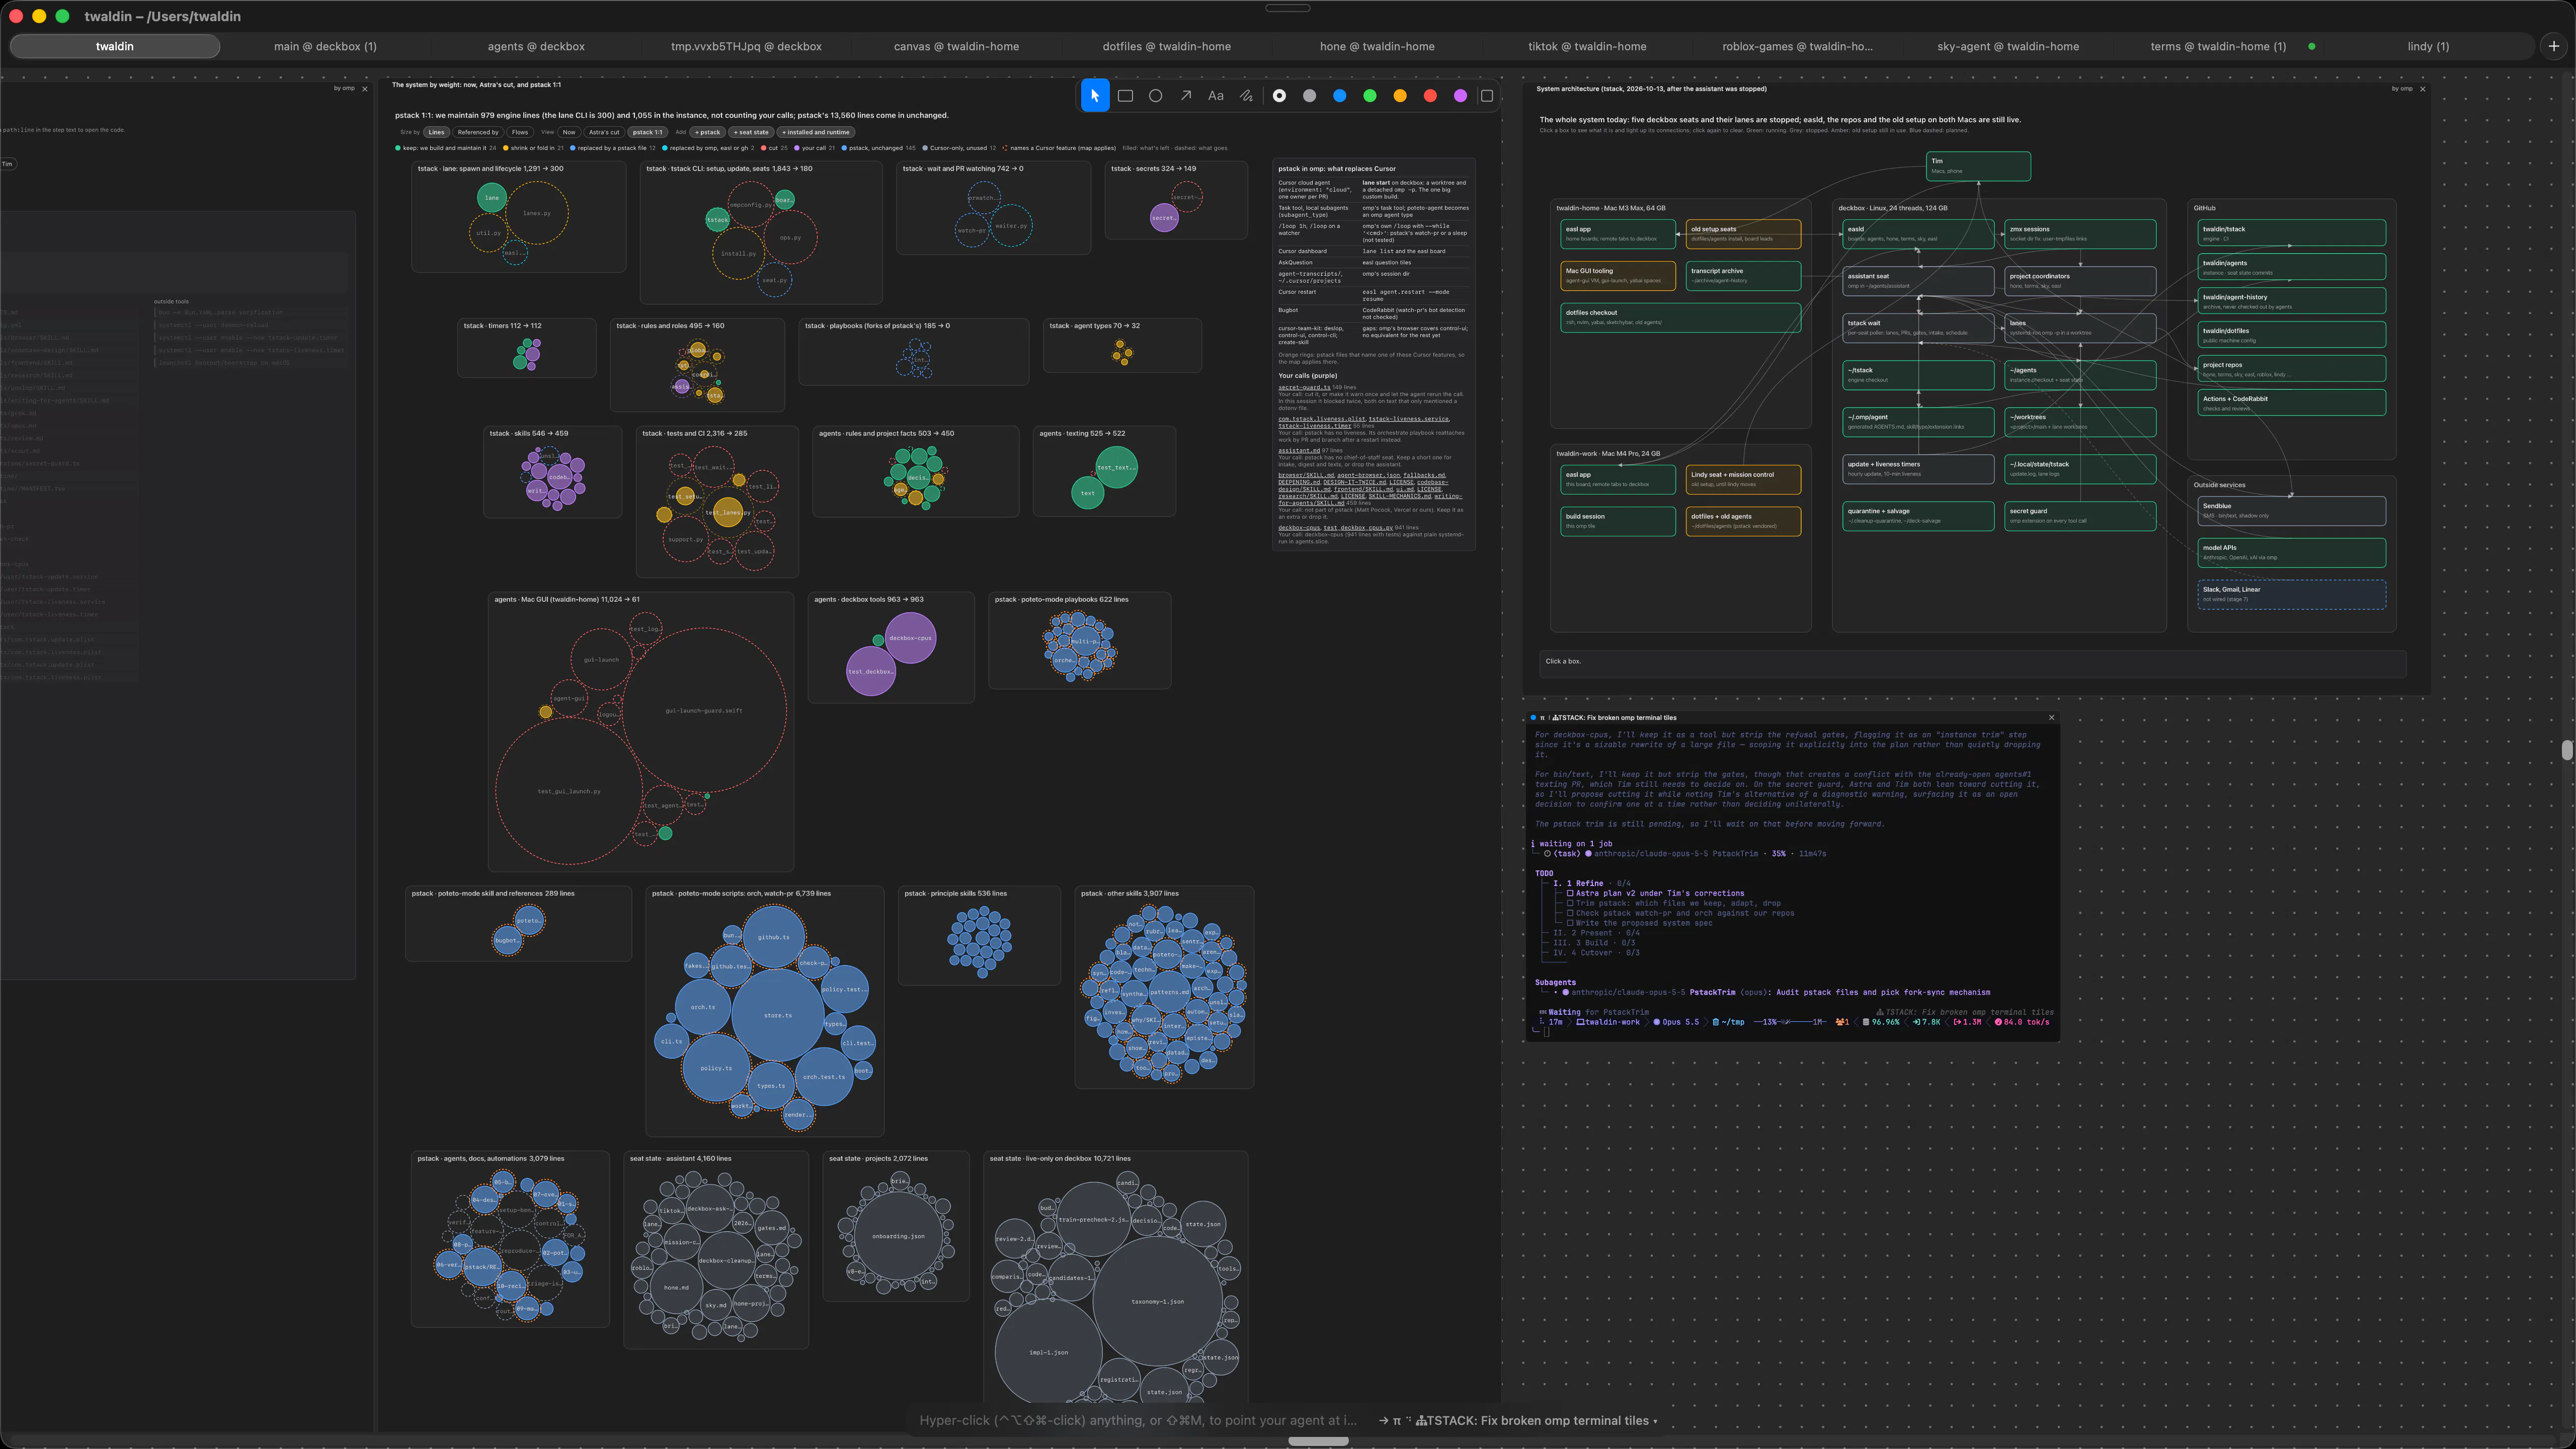Switch to the agents @ deckbox tab
The height and width of the screenshot is (1449, 2576).
(x=536, y=46)
